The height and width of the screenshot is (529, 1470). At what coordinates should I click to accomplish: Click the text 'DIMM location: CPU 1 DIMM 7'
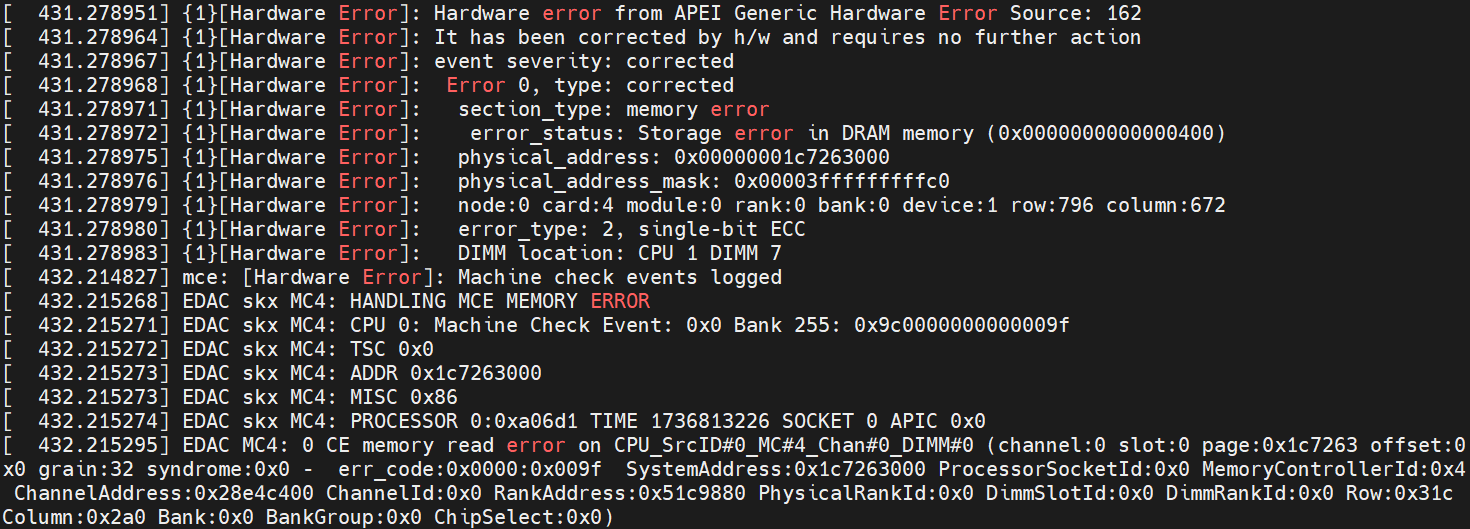click(x=620, y=253)
